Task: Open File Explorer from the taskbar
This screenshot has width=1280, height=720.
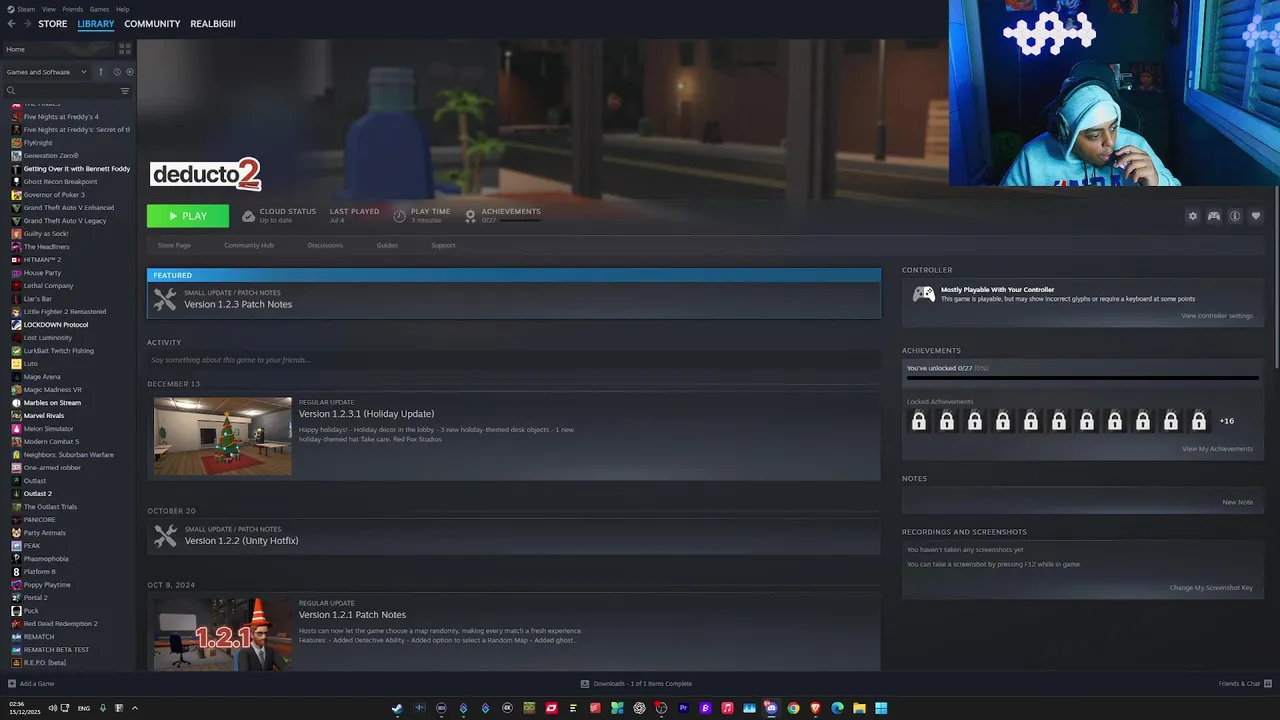Action: 859,708
